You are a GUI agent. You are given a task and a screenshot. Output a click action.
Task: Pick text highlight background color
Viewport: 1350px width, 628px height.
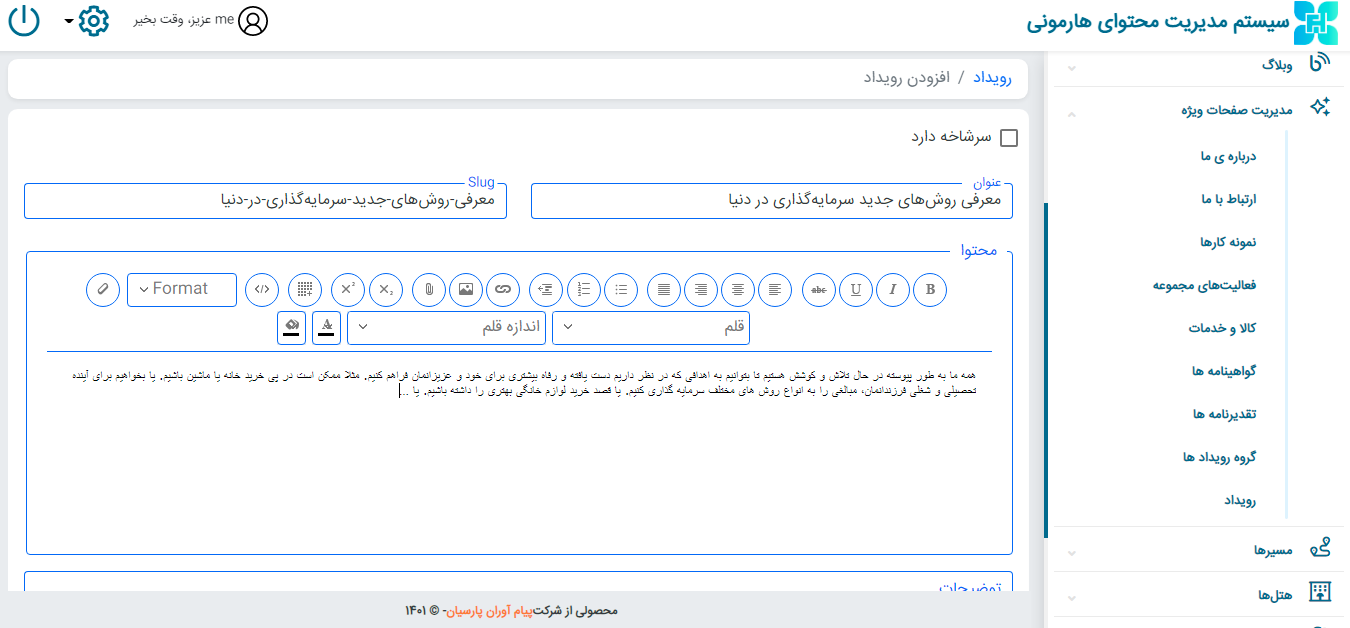[291, 327]
